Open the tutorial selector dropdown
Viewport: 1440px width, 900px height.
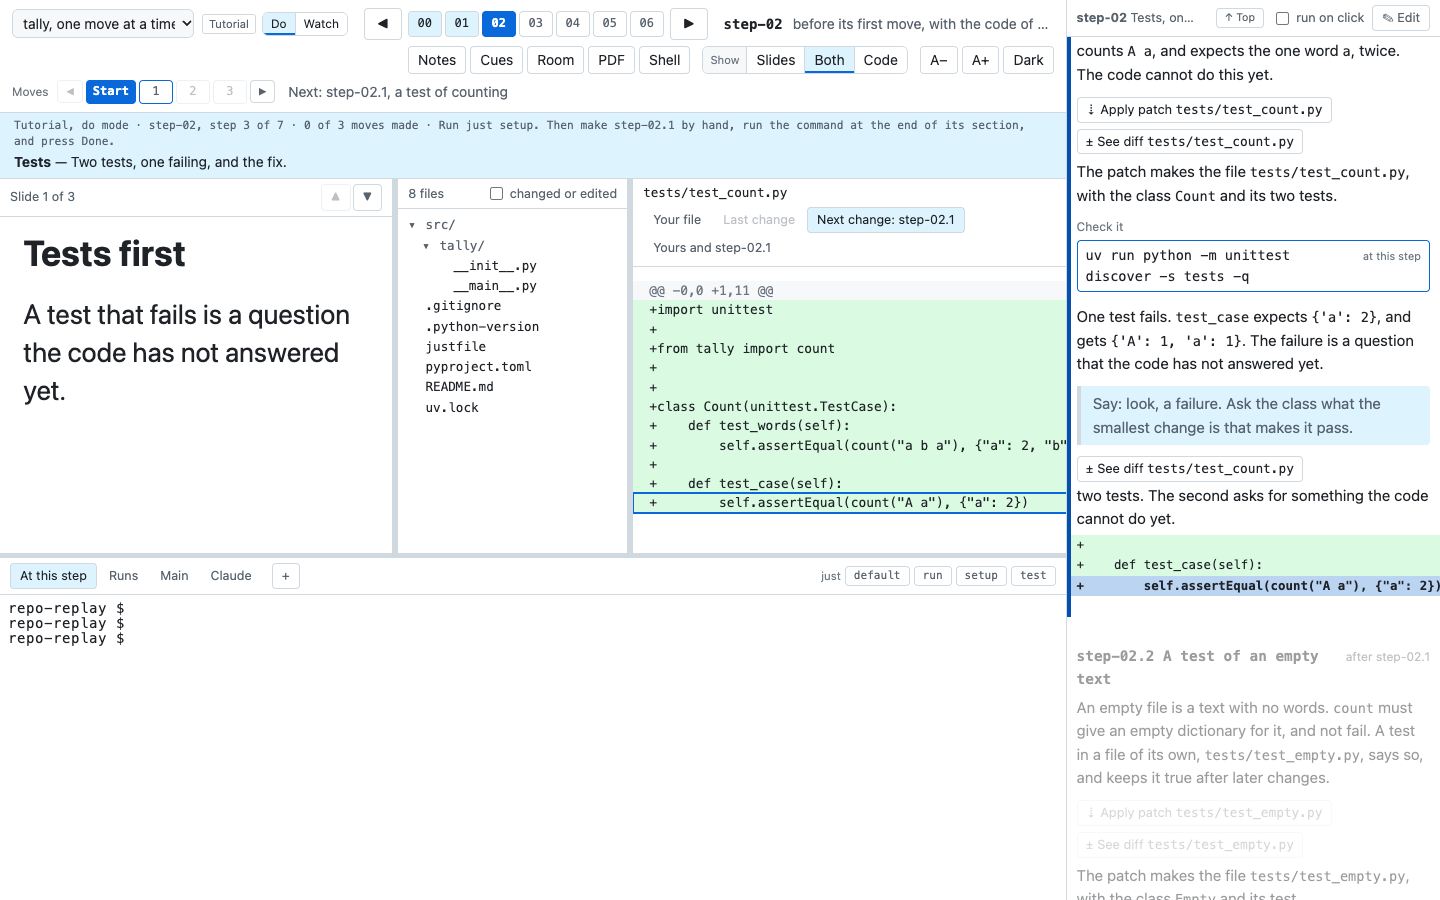click(x=103, y=24)
